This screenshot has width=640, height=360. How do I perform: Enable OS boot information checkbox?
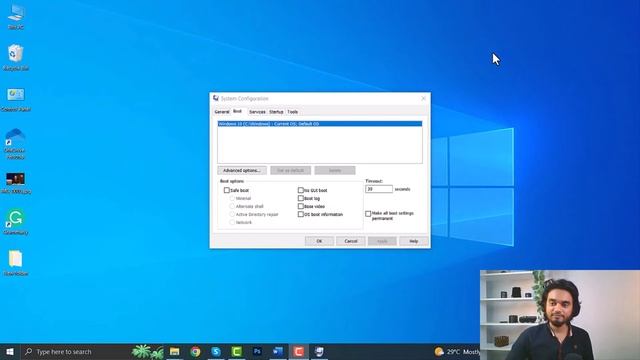[x=300, y=214]
